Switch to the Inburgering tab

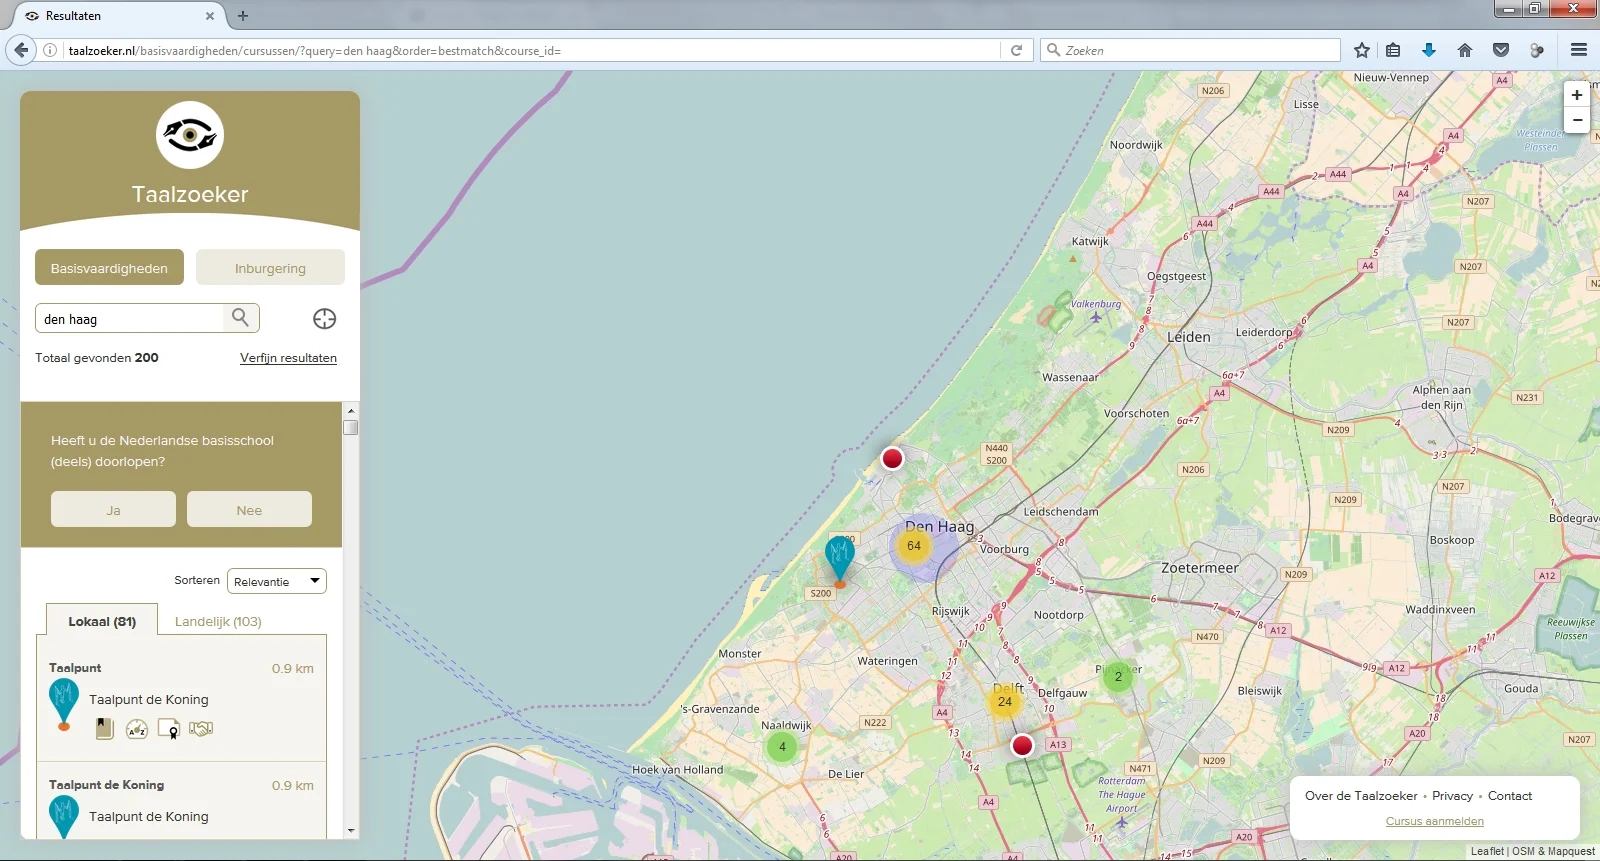[x=270, y=267]
